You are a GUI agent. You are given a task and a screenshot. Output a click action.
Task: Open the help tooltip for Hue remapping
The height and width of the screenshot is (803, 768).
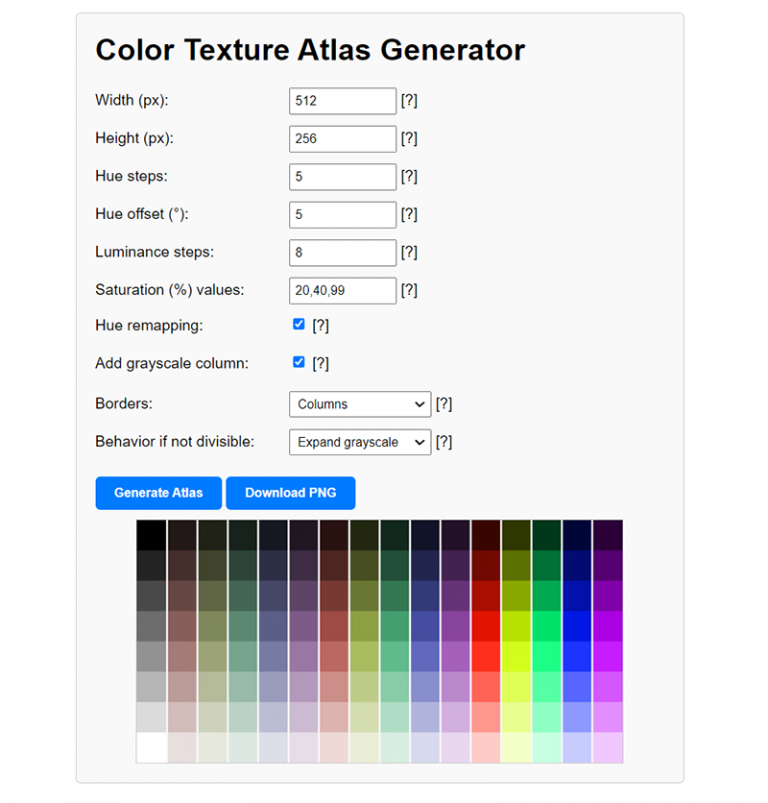pyautogui.click(x=319, y=324)
